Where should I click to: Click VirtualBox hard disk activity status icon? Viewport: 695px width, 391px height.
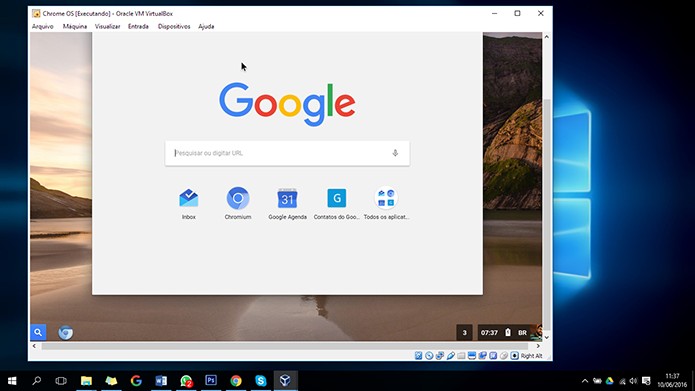click(x=418, y=356)
